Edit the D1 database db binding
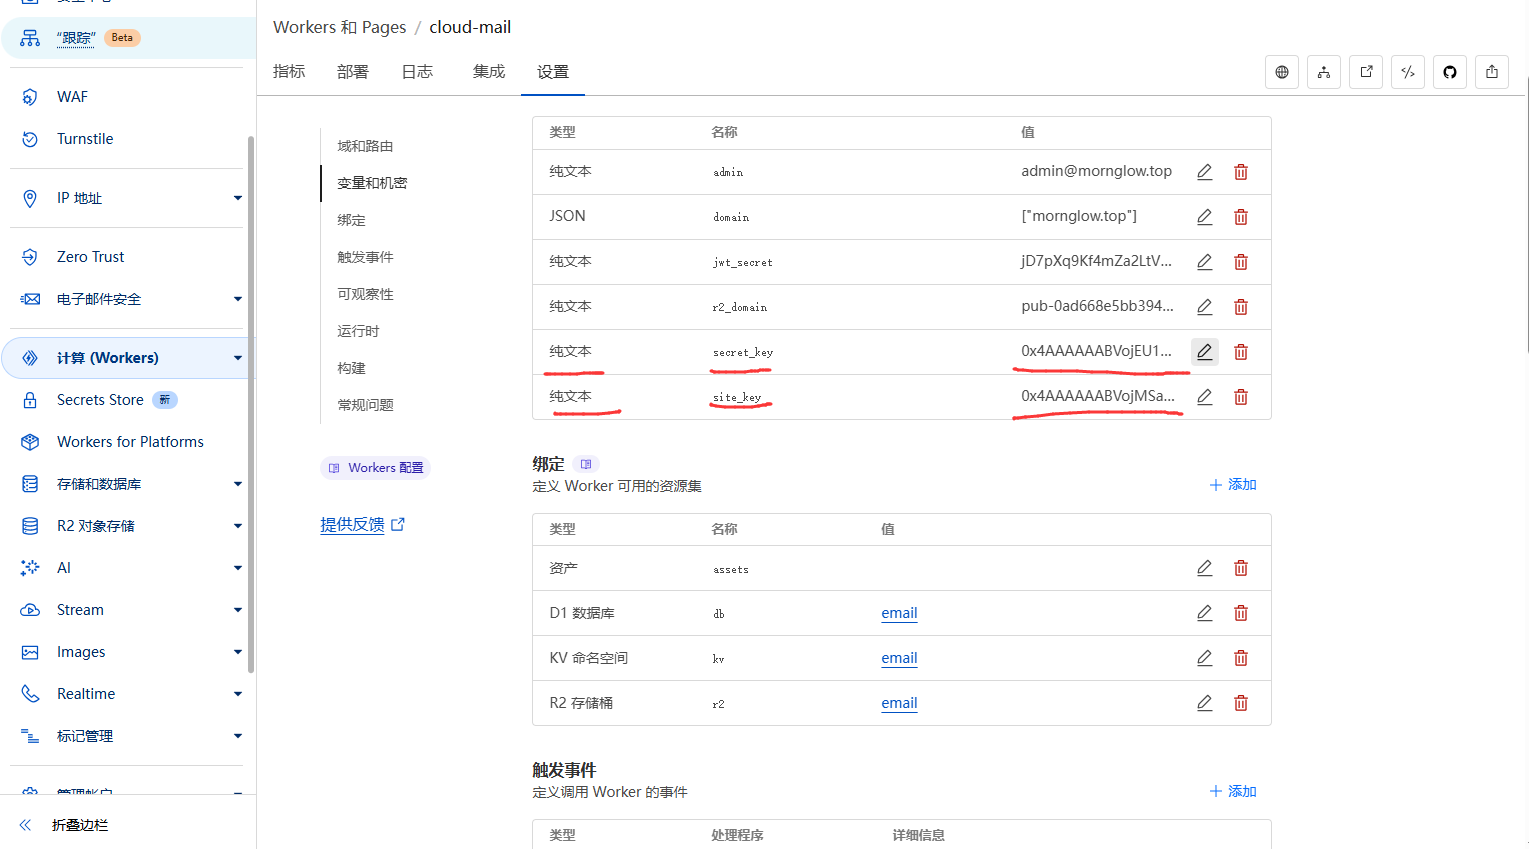The width and height of the screenshot is (1529, 849). click(1205, 613)
